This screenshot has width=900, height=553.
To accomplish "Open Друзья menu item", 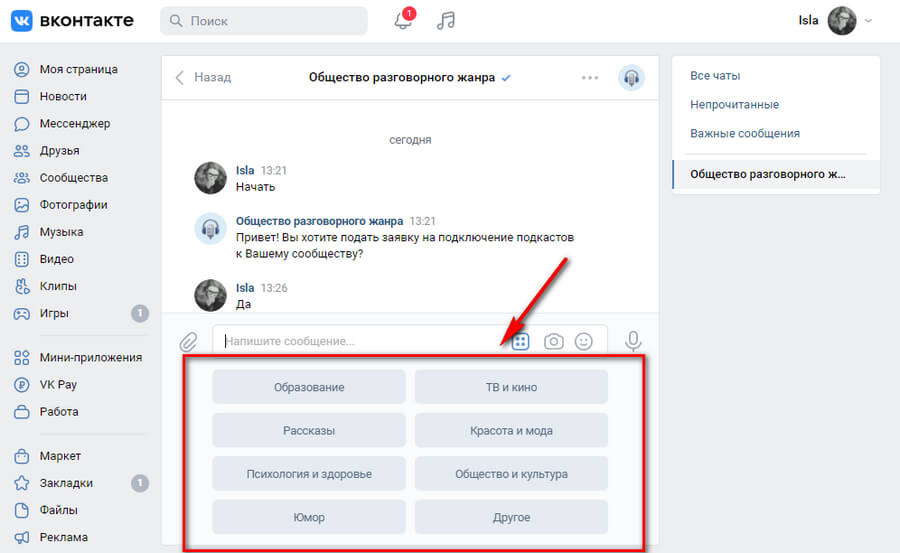I will click(59, 150).
